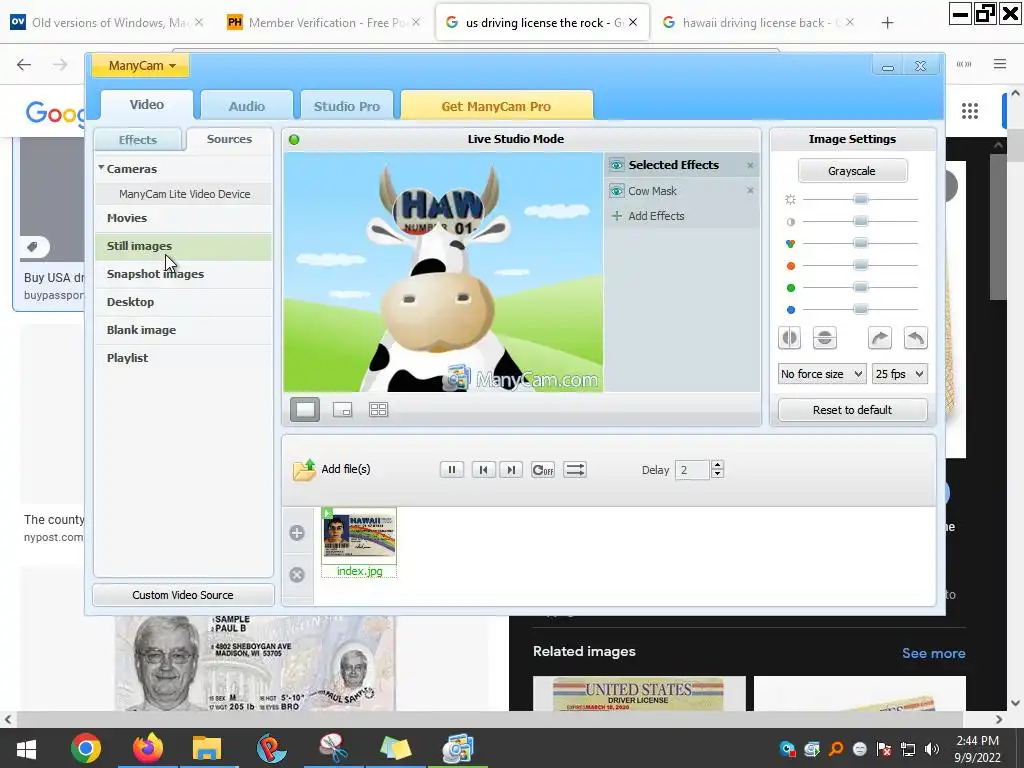The width and height of the screenshot is (1024, 768).
Task: Open the 25 fps dropdown
Action: pyautogui.click(x=899, y=374)
